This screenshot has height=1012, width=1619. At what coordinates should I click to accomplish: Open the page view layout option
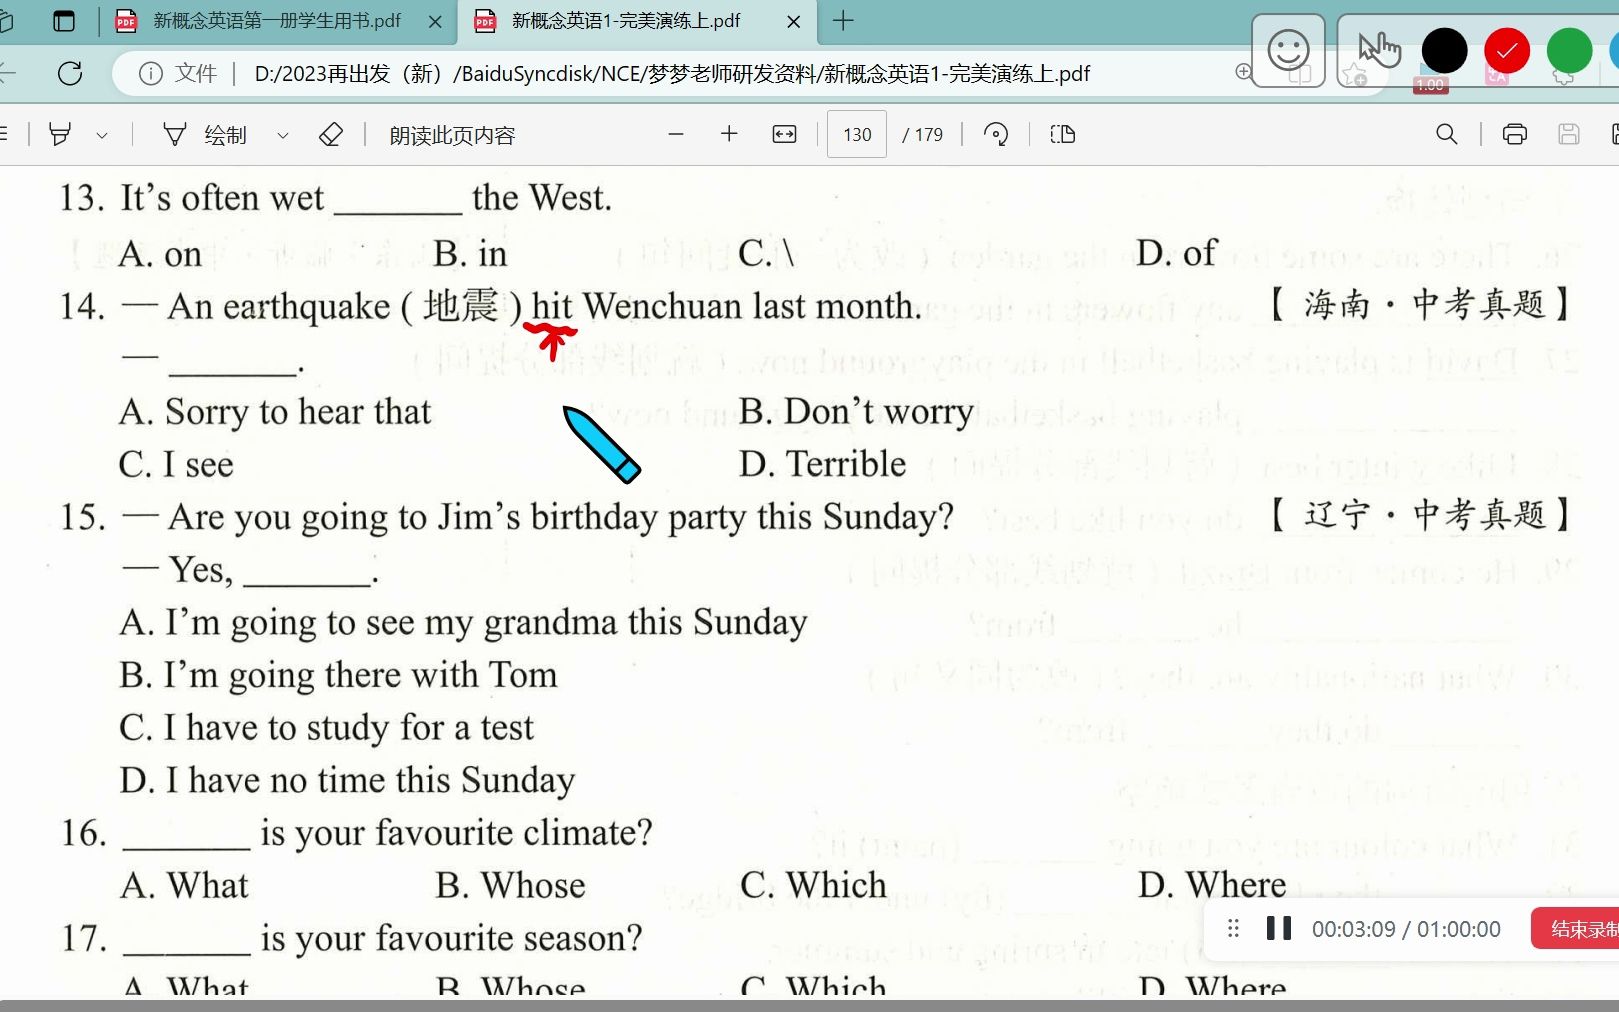point(1063,134)
